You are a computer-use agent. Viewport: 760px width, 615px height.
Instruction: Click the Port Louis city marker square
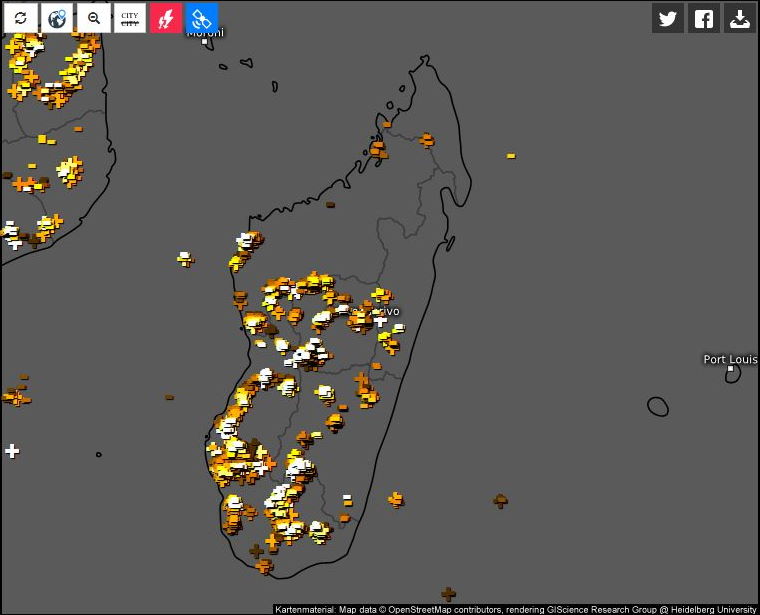click(x=730, y=369)
